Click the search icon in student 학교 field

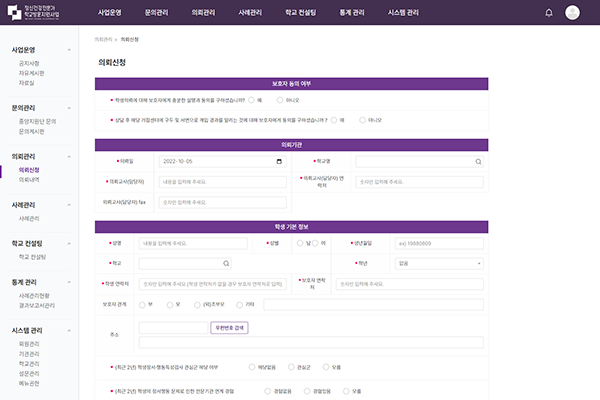pyautogui.click(x=226, y=263)
